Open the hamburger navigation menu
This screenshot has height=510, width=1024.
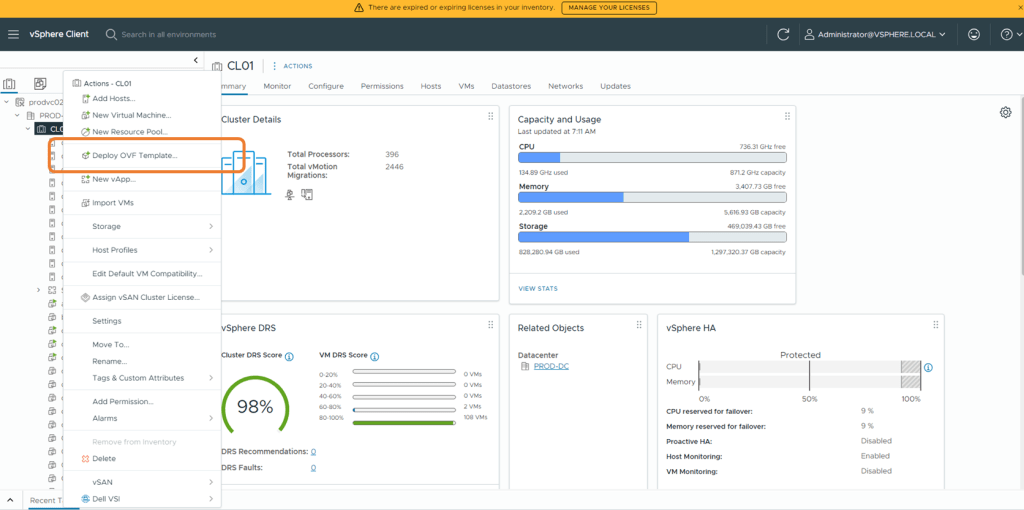(x=13, y=34)
